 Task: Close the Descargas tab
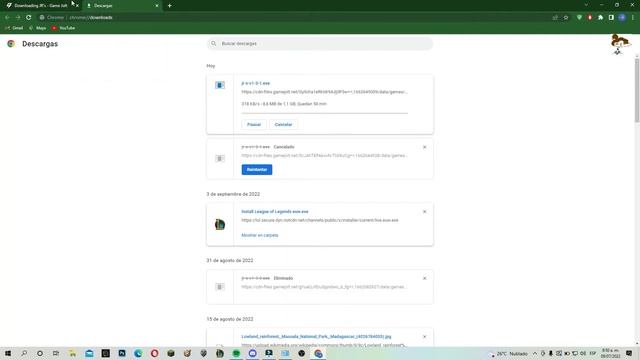157,6
